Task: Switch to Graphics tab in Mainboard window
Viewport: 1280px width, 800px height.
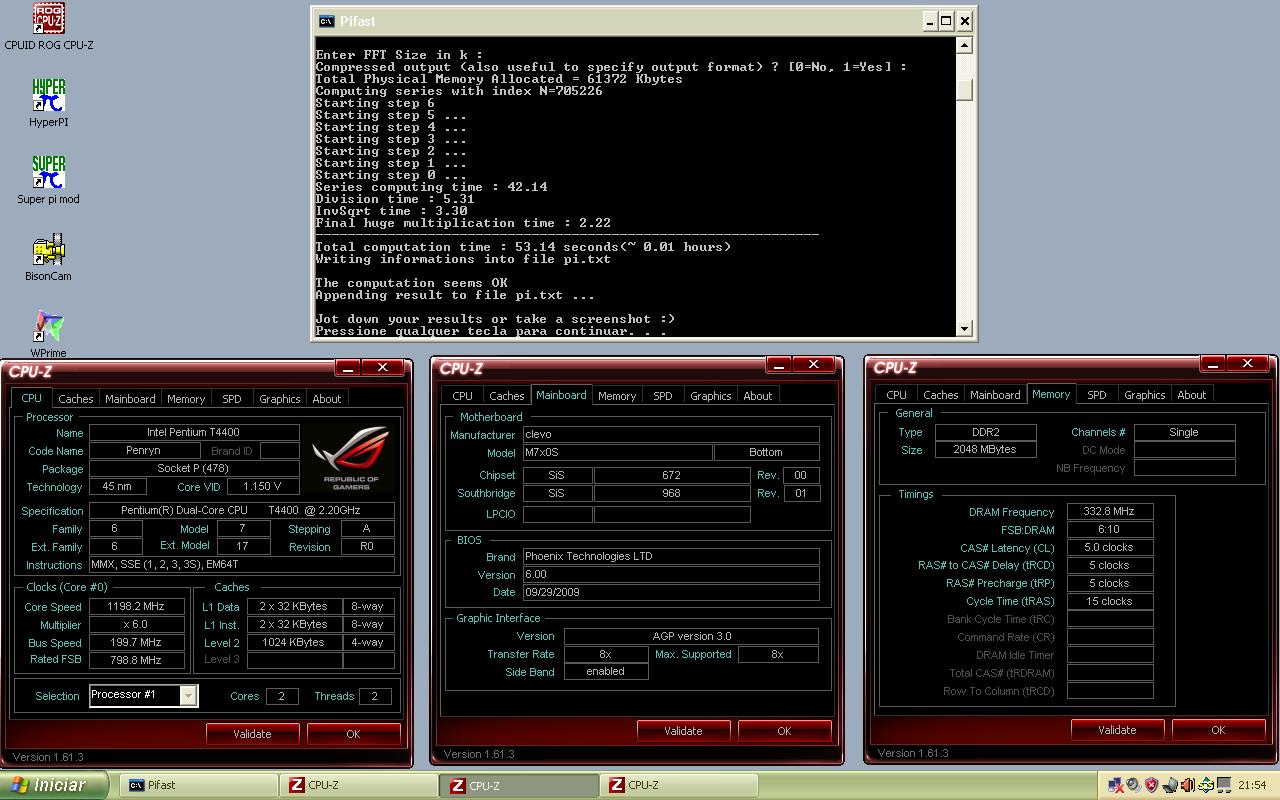Action: (711, 396)
